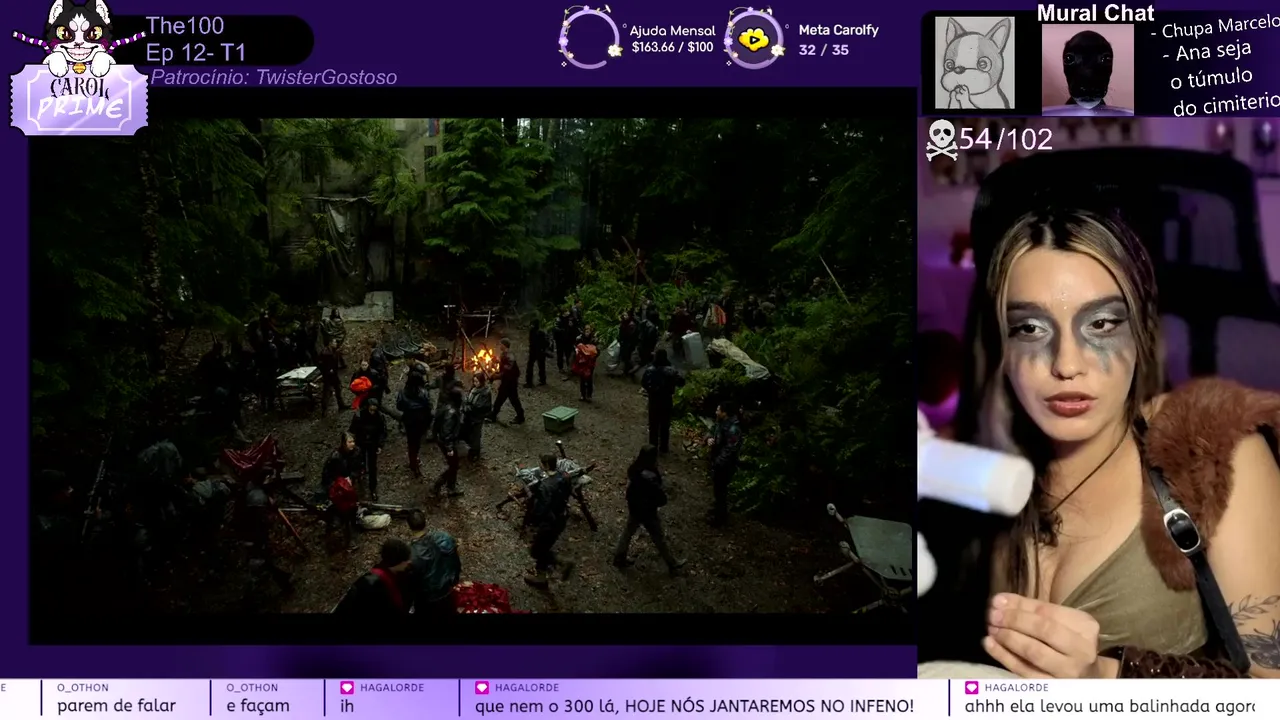Viewport: 1280px width, 720px height.
Task: Click HAGALORDE username above 'ih'
Action: [391, 688]
